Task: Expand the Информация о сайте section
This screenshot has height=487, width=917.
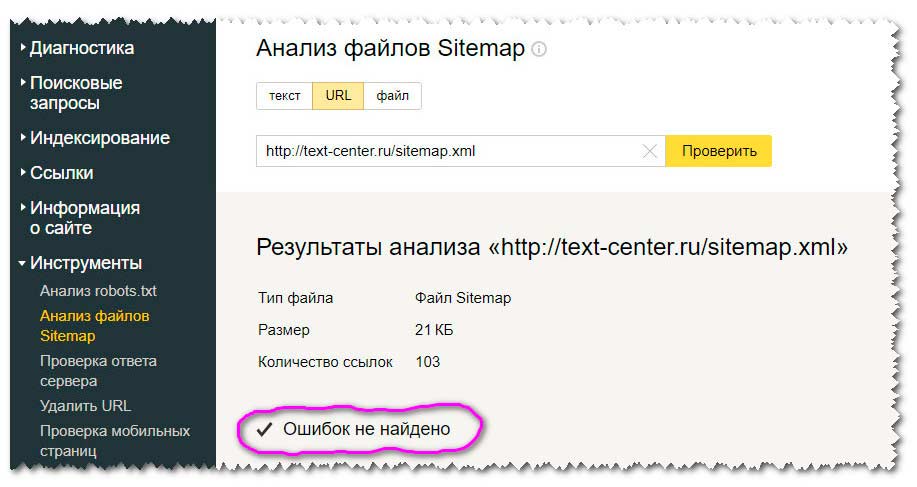Action: pos(84,218)
